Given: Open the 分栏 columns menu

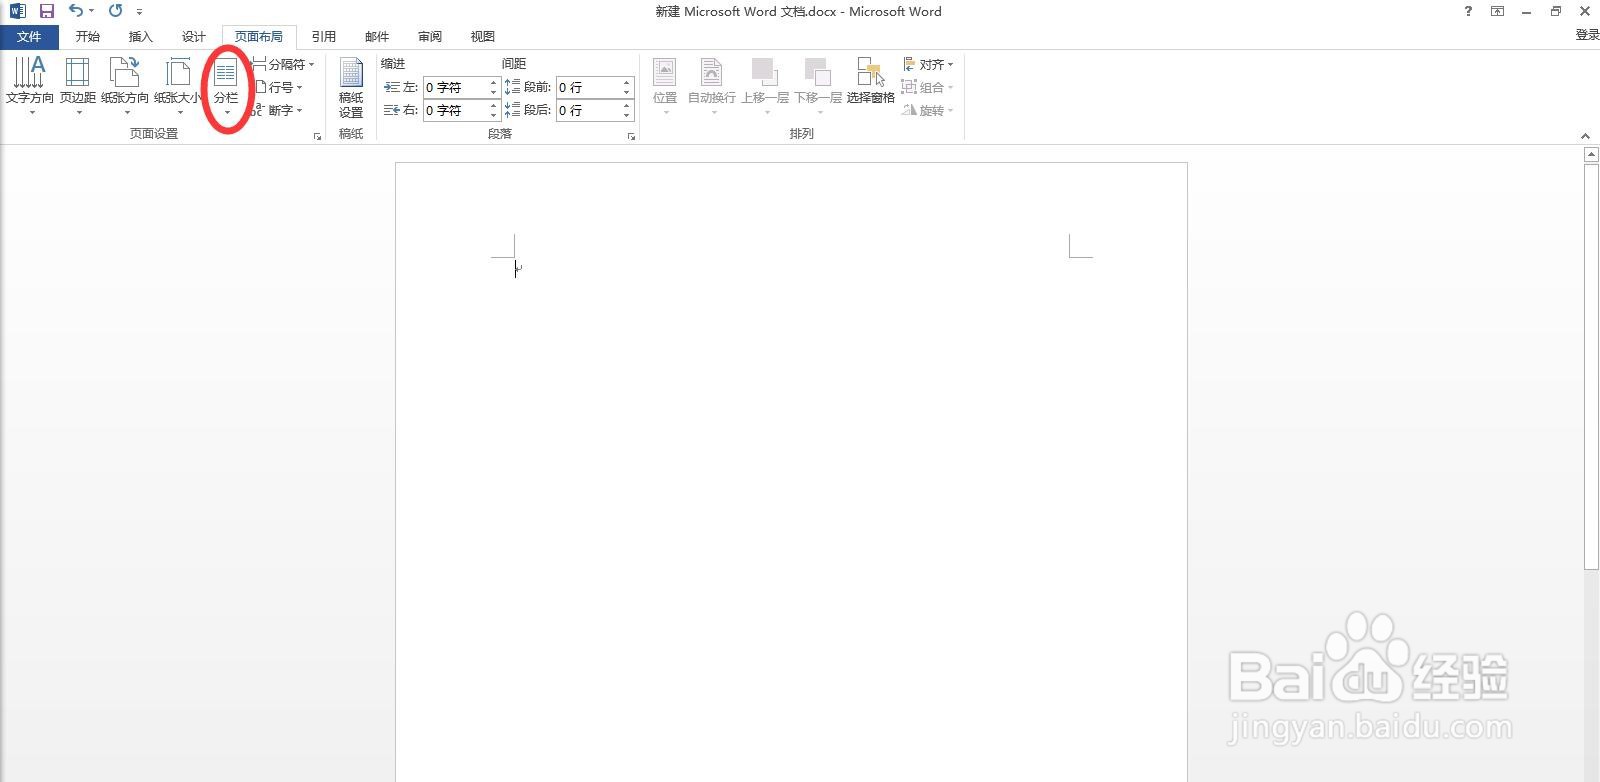Looking at the screenshot, I should click(226, 86).
